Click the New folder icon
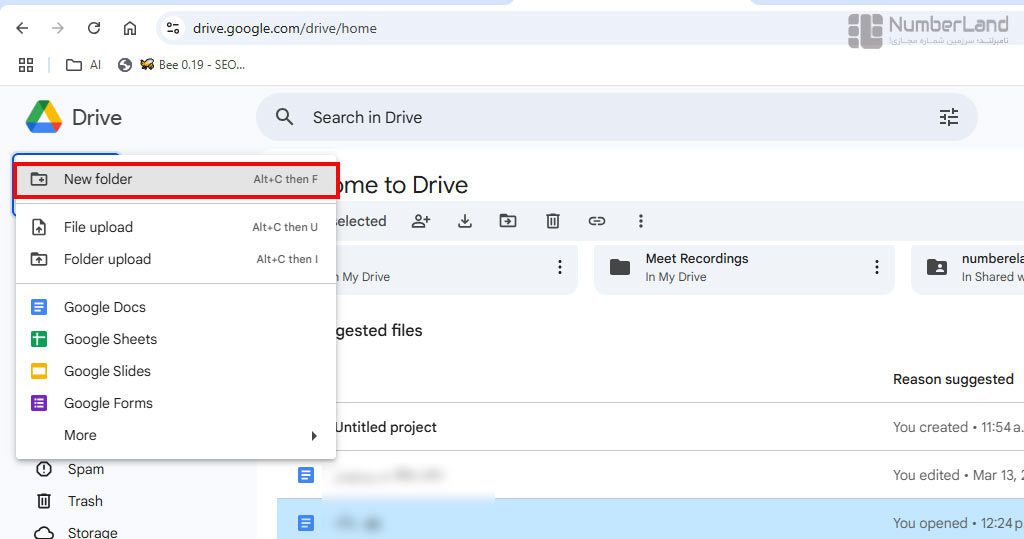The image size is (1024, 539). (39, 179)
